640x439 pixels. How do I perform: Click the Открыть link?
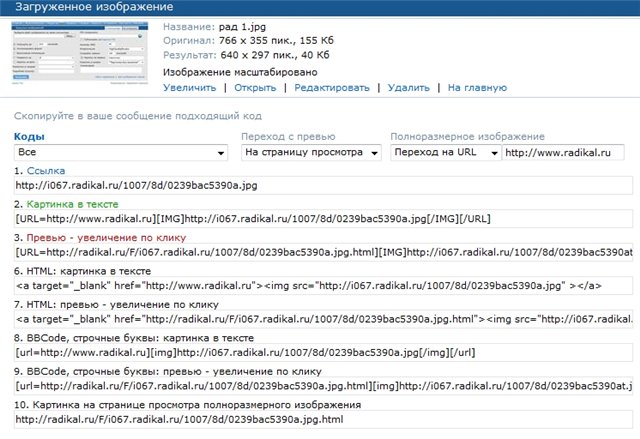tap(255, 88)
